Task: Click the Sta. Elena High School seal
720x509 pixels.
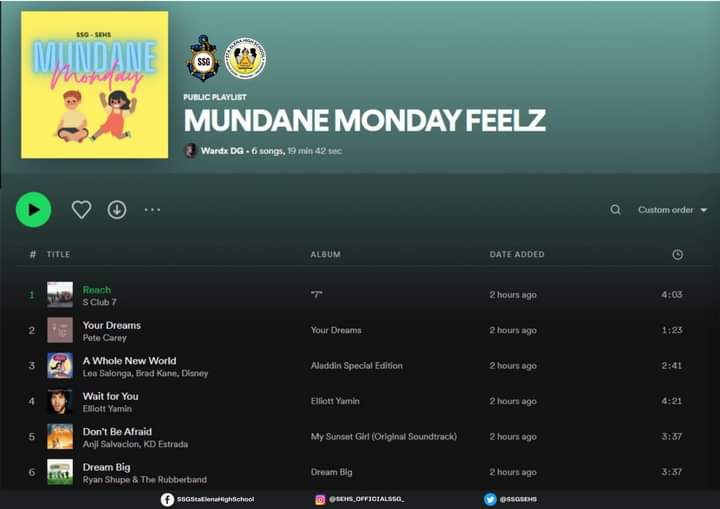Action: [245, 58]
